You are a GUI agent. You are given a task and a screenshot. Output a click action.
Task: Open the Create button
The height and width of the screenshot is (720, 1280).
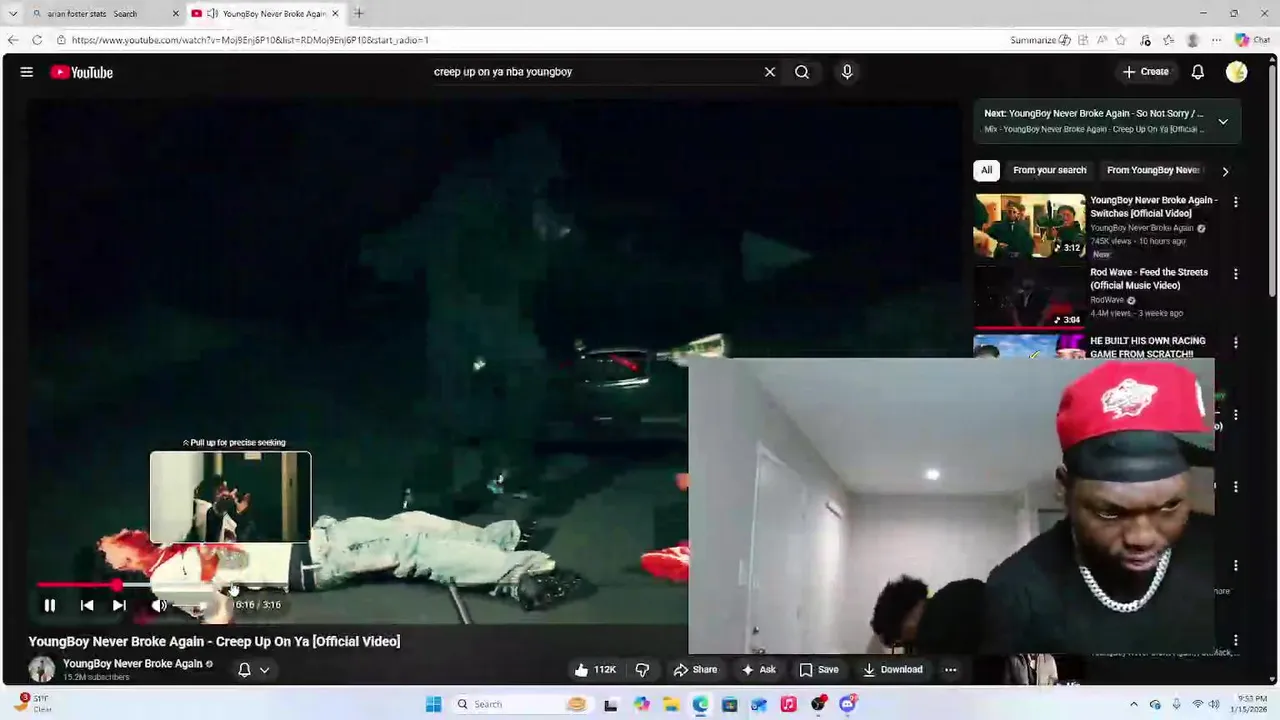pyautogui.click(x=1146, y=72)
